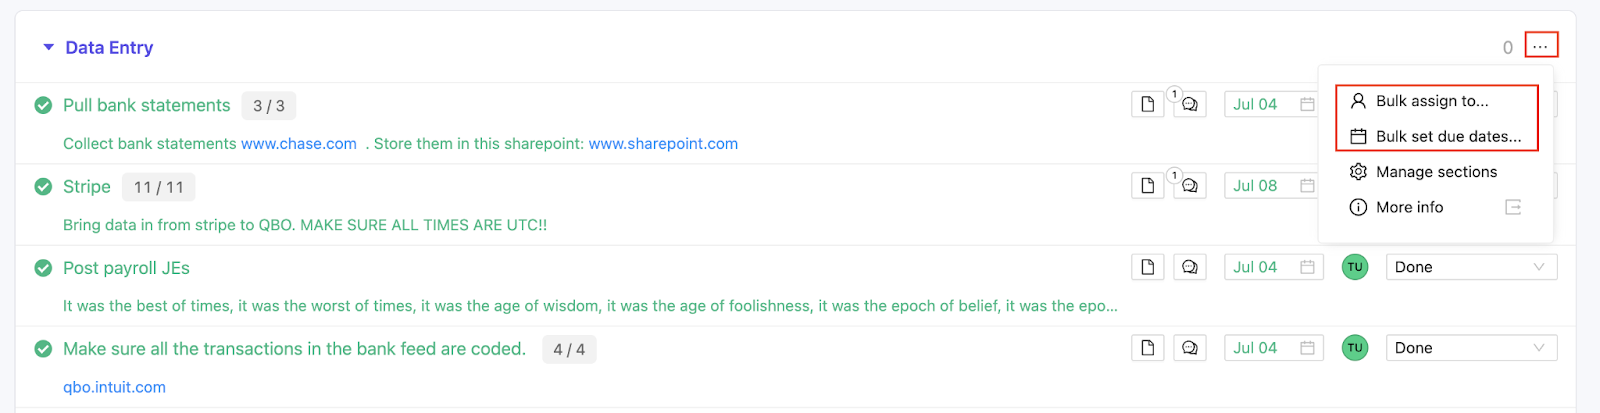The width and height of the screenshot is (1600, 413).
Task: Collapse the Data Entry section
Action: pos(48,47)
